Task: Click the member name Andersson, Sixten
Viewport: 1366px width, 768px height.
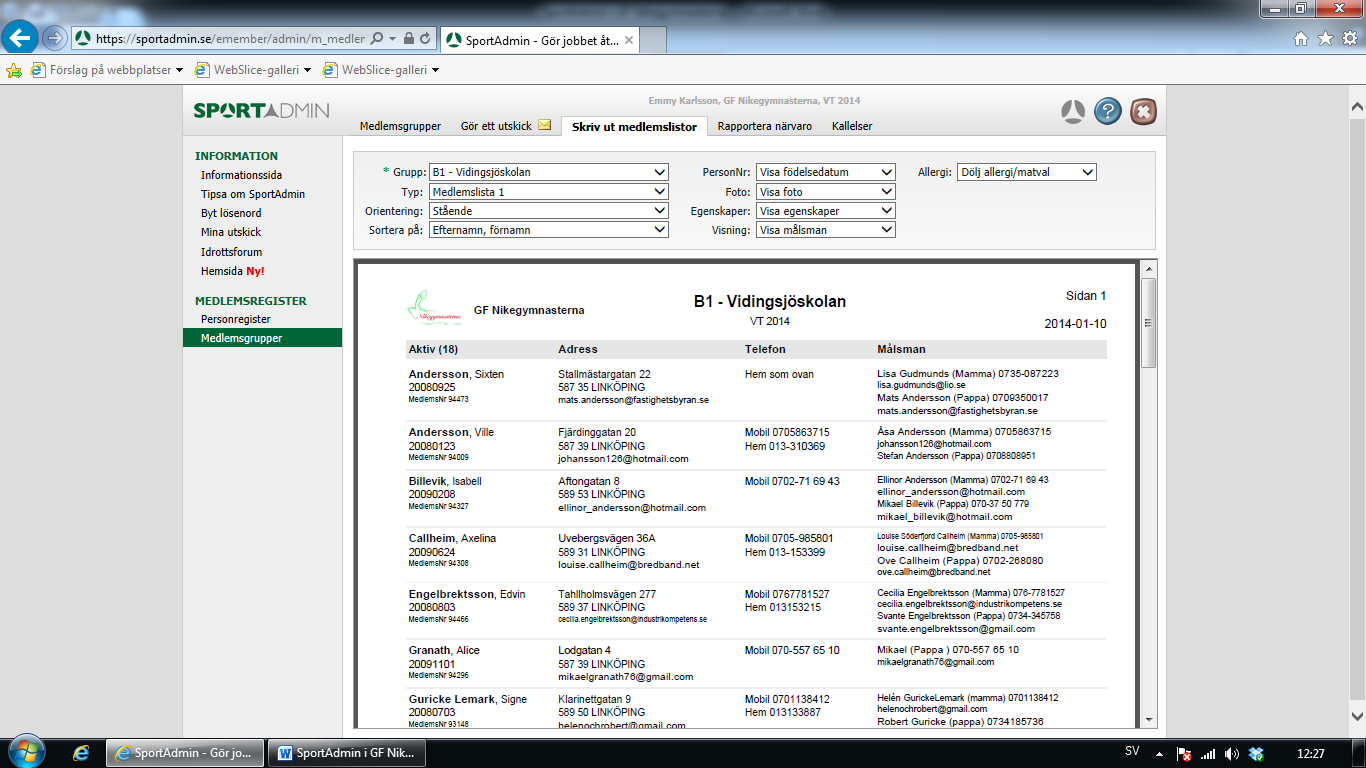Action: click(456, 374)
